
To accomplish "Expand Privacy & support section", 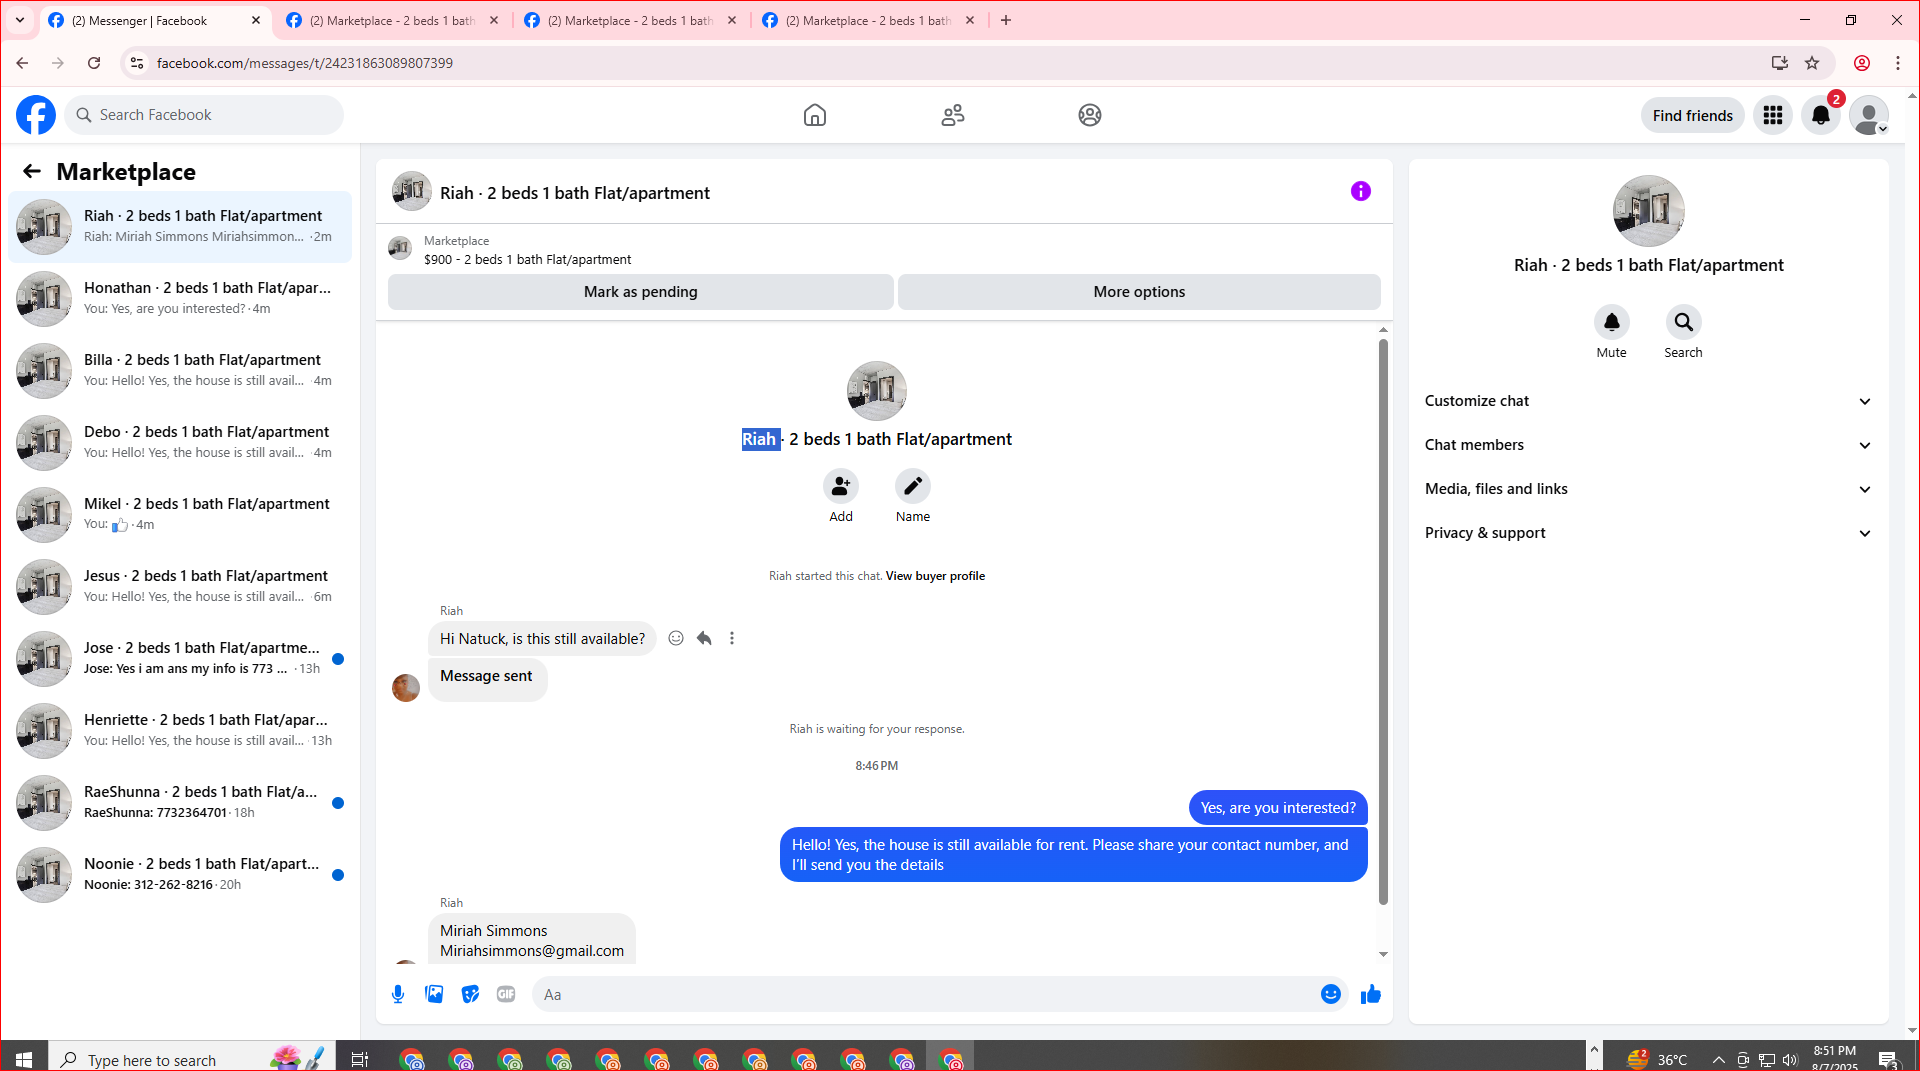I will click(1648, 533).
